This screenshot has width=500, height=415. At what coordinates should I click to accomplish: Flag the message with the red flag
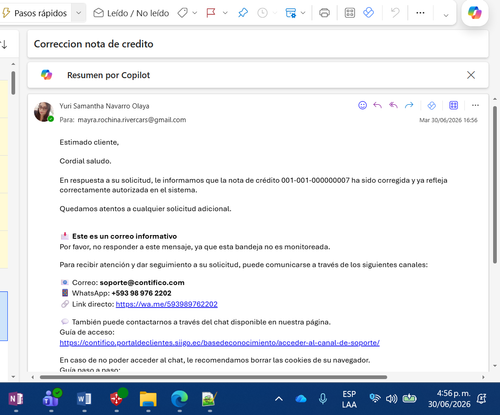pos(211,13)
